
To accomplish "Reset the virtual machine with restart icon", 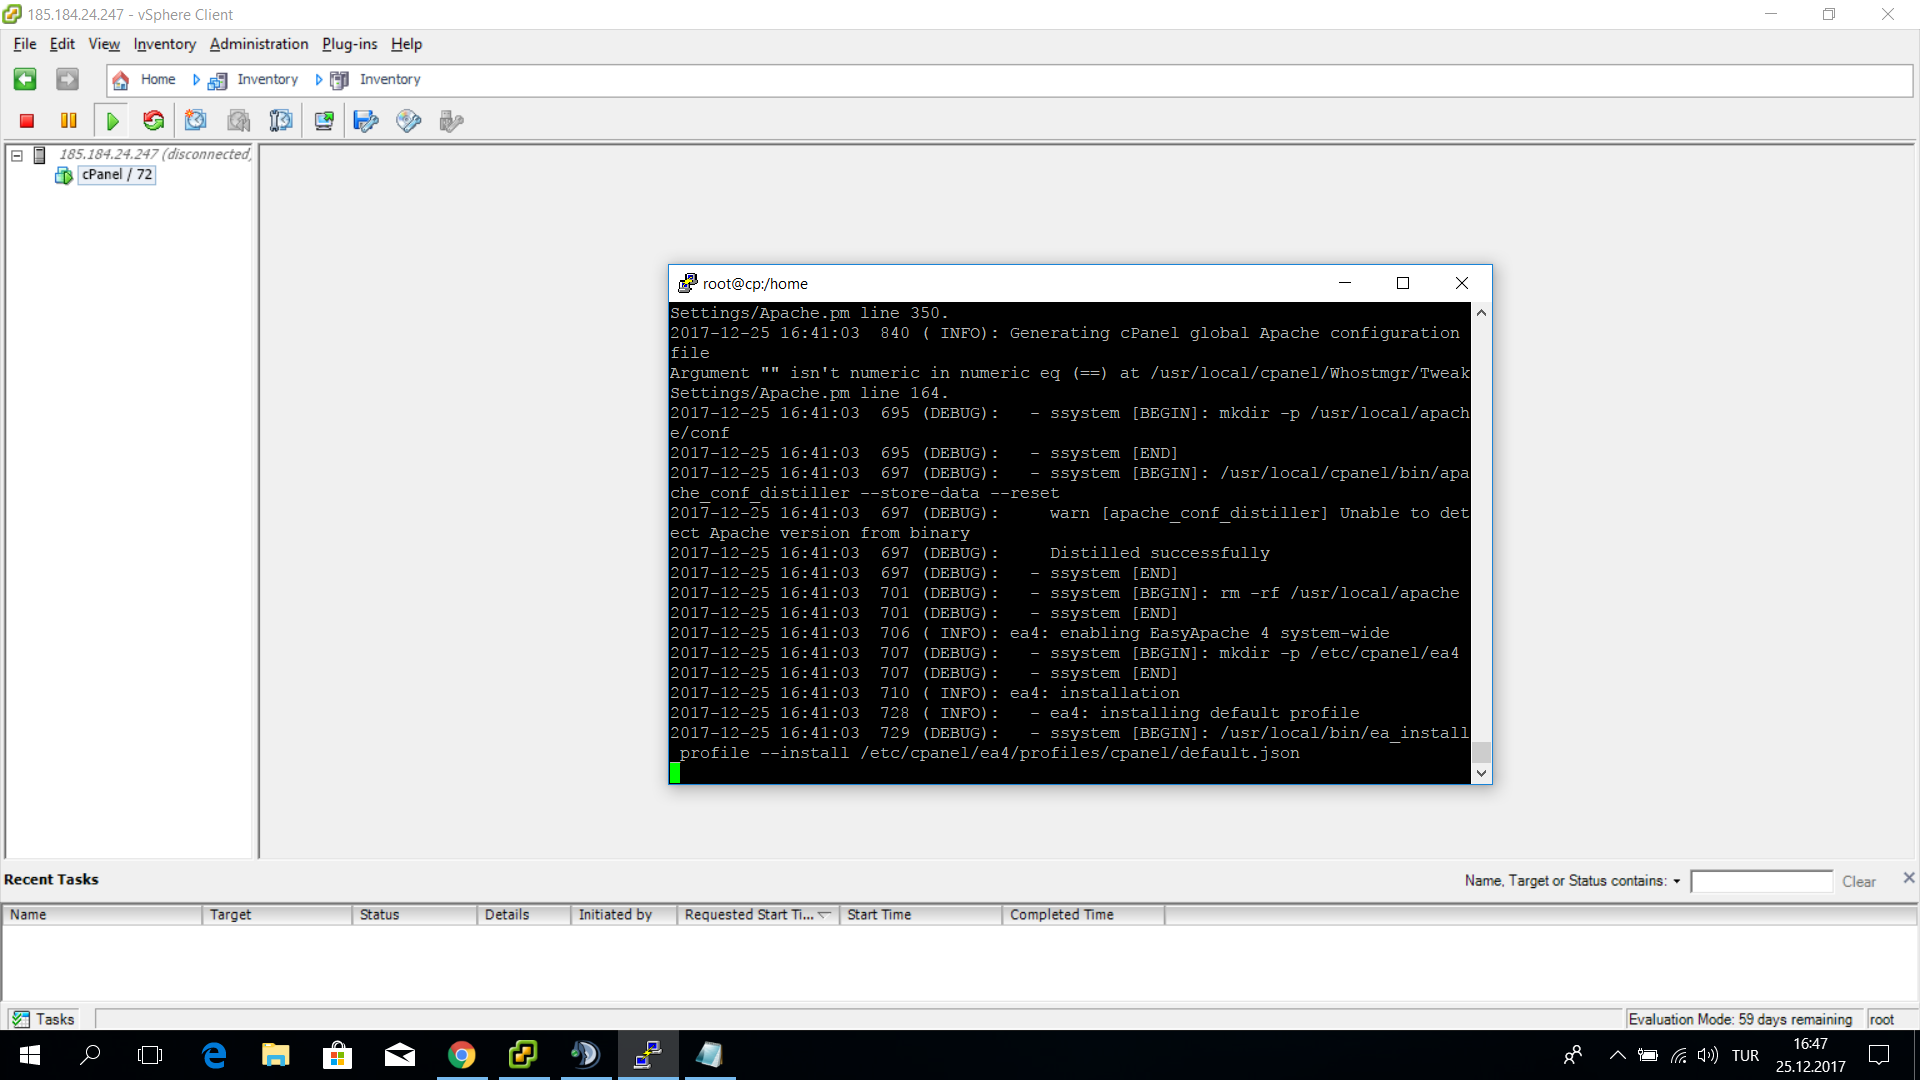I will pos(153,121).
